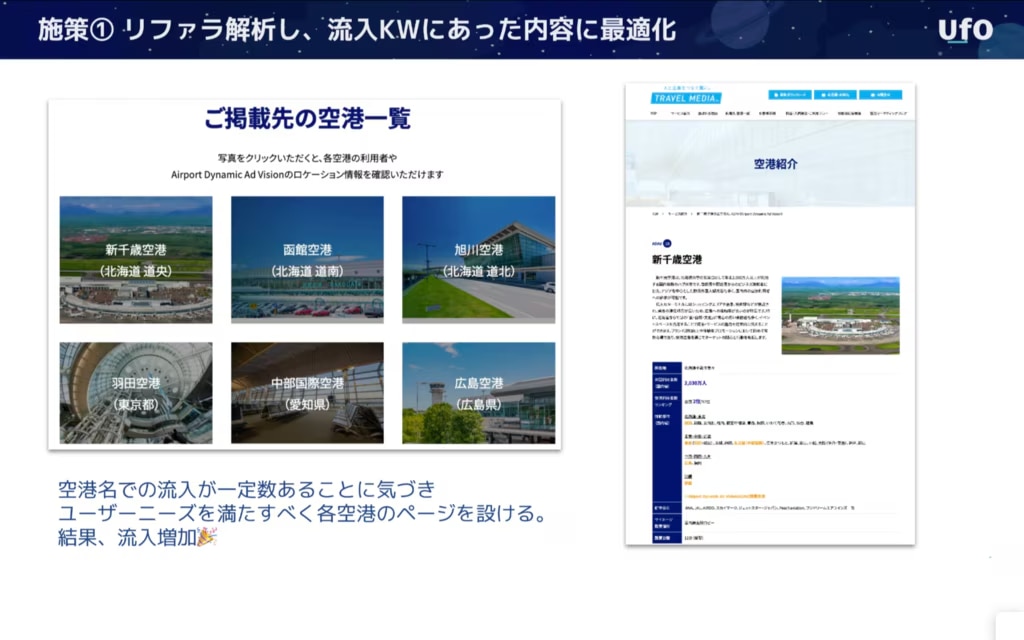Click the TOP breadcrumb link under banner
This screenshot has height=640, width=1024.
tap(655, 213)
